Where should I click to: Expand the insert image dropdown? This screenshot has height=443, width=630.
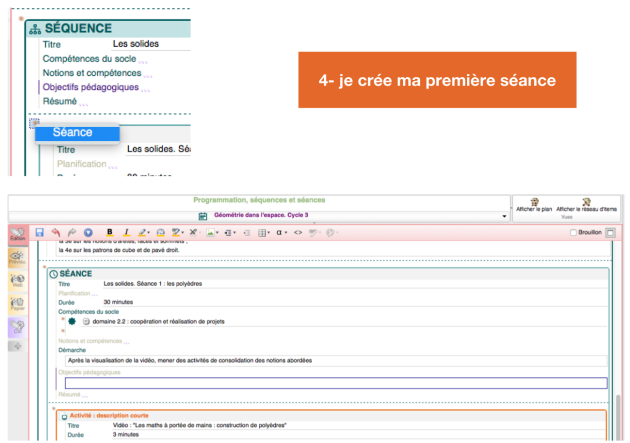pyautogui.click(x=219, y=232)
